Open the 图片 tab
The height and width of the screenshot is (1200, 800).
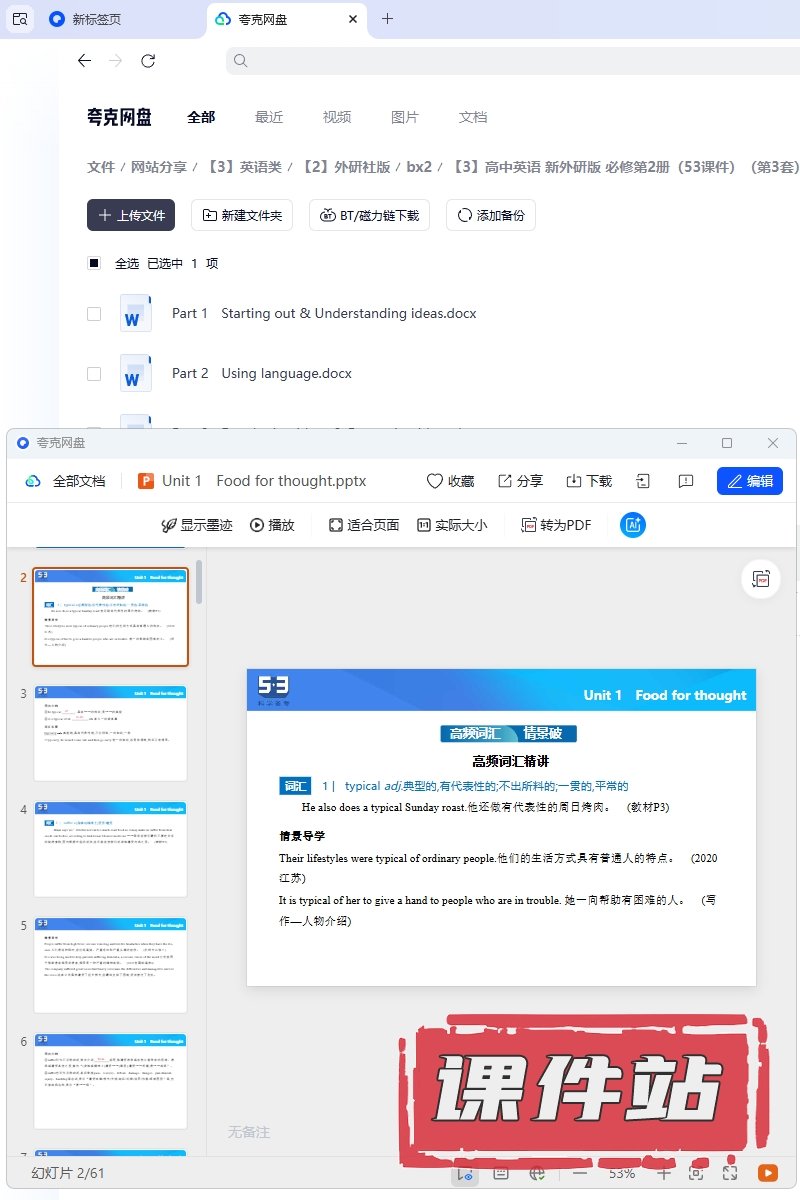(x=405, y=117)
